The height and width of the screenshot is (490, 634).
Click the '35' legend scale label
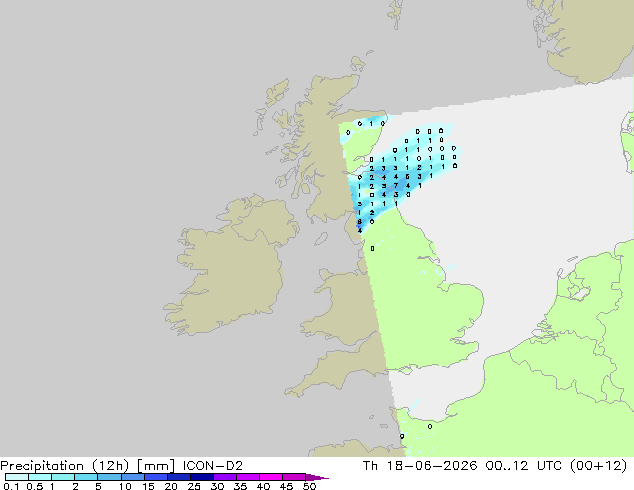[x=240, y=486]
